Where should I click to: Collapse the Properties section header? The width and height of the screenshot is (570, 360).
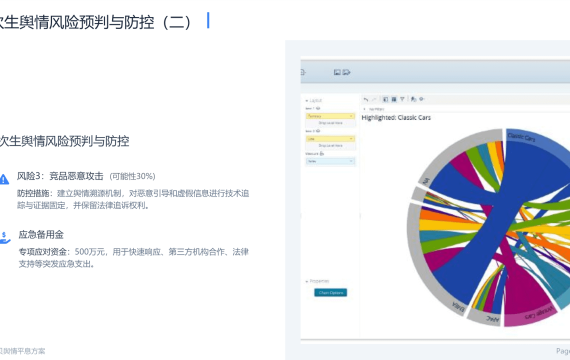coord(317,281)
